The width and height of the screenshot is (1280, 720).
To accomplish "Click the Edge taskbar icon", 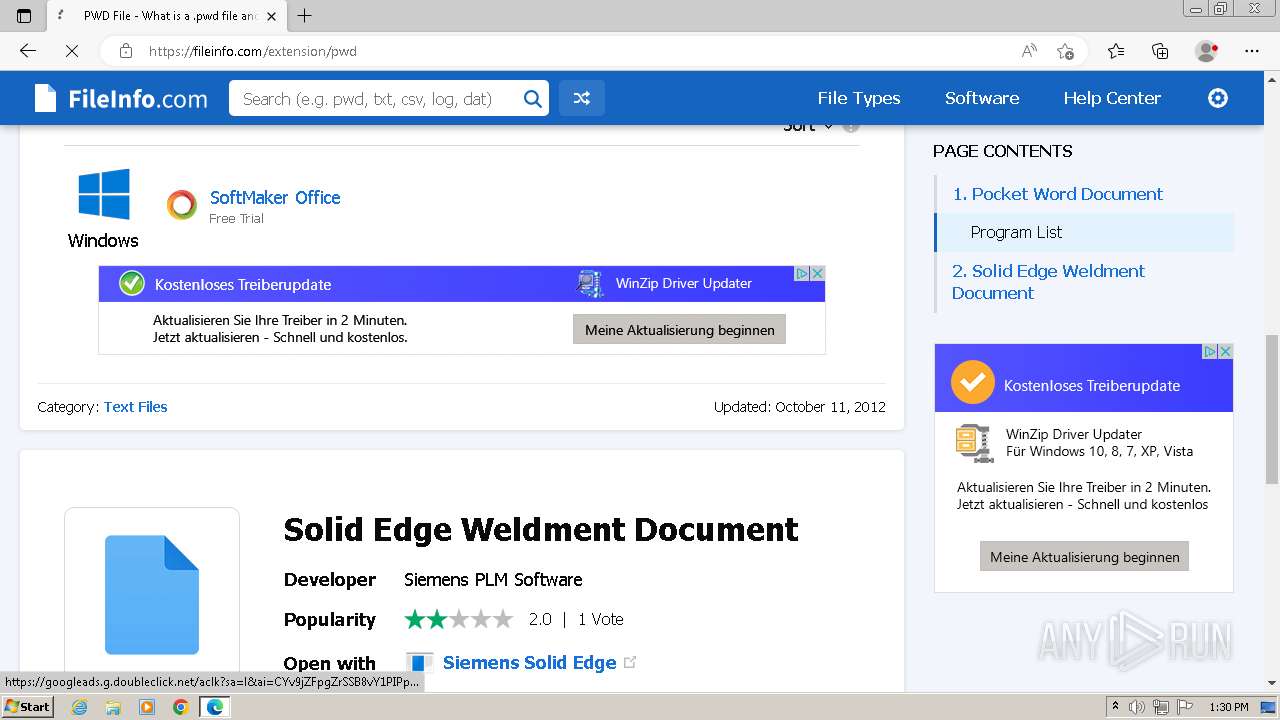I will point(215,707).
